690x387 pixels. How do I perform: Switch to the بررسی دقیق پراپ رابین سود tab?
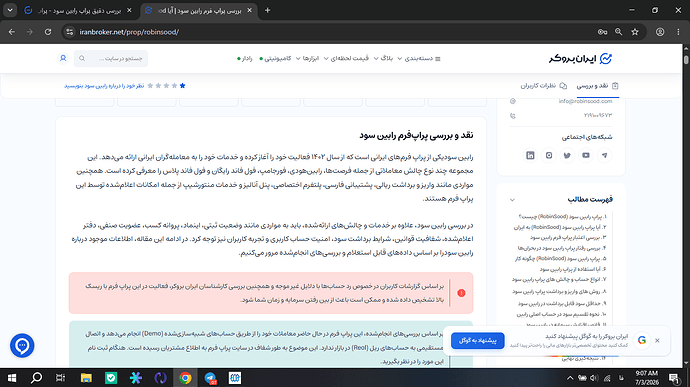[77, 10]
